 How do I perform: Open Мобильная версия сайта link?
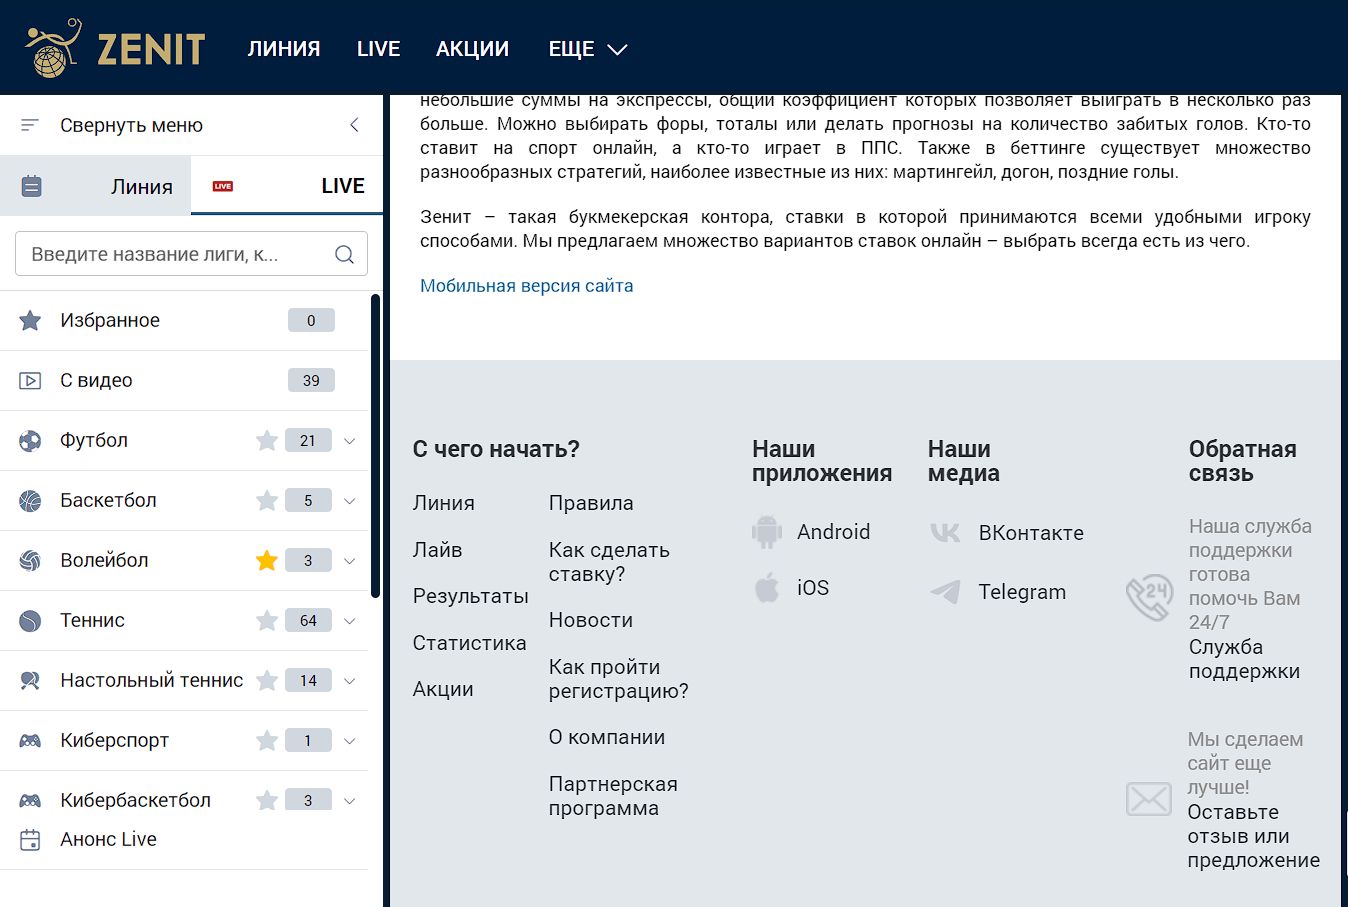coord(526,286)
